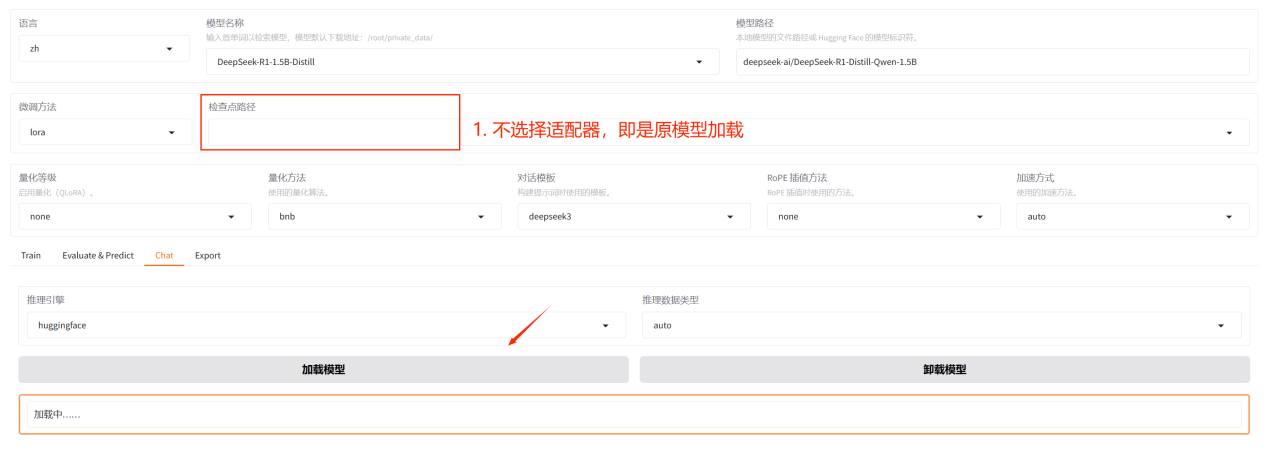Open the 微调方法 dropdown showing lora

click(x=104, y=132)
